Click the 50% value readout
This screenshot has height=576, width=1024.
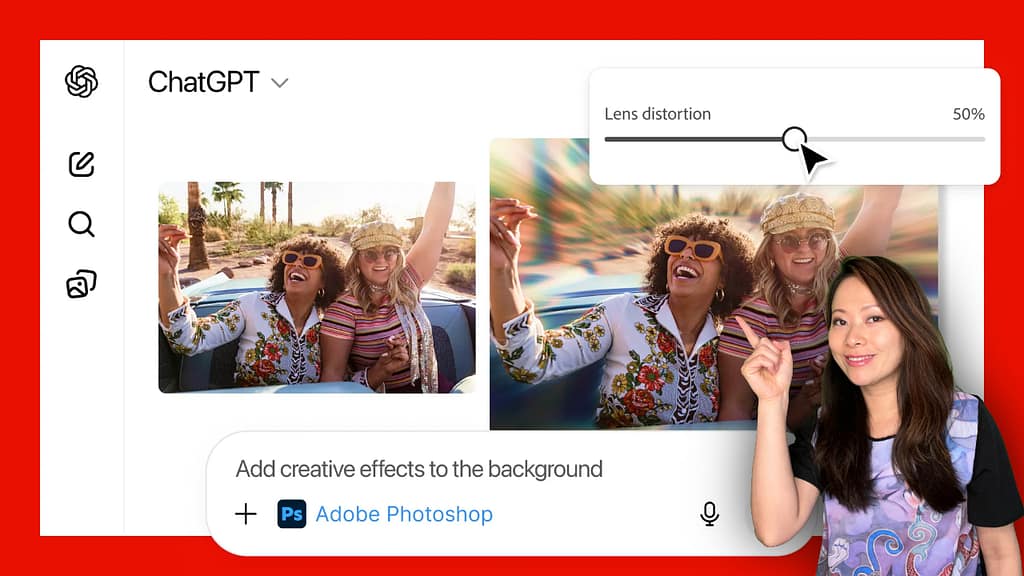pos(969,114)
